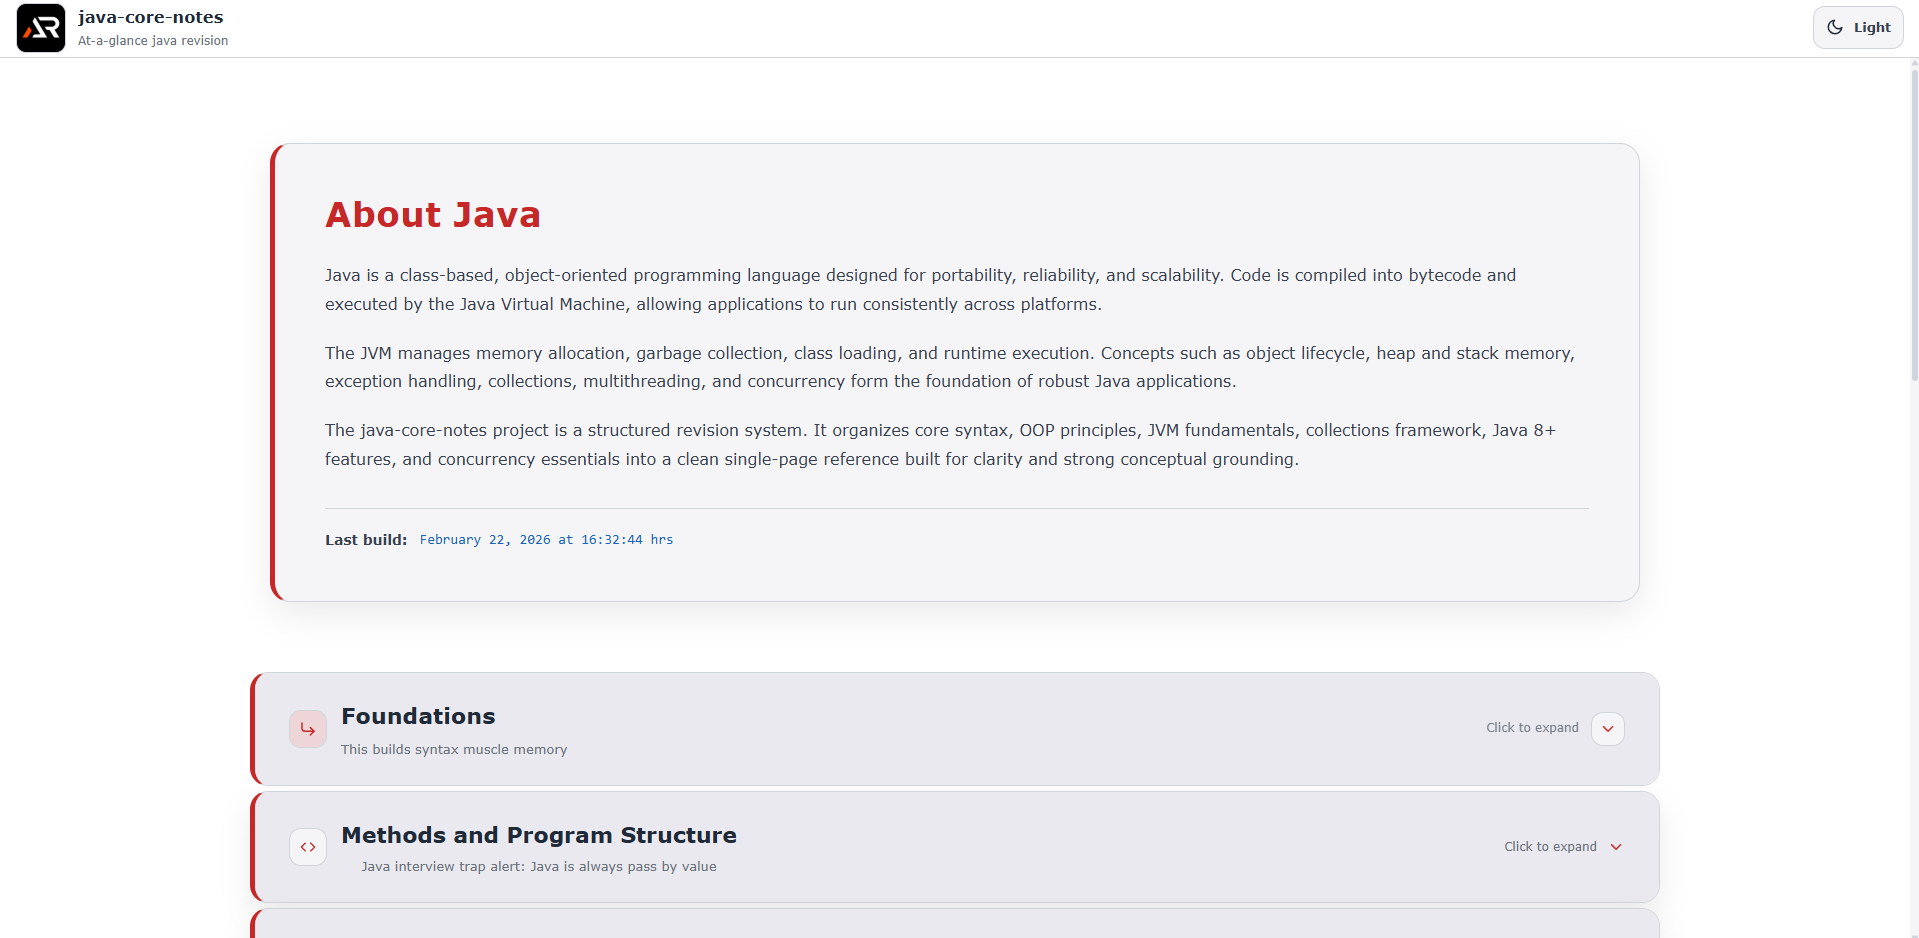The height and width of the screenshot is (938, 1919).
Task: Click "Click to expand" on Methods card
Action: pyautogui.click(x=1550, y=847)
